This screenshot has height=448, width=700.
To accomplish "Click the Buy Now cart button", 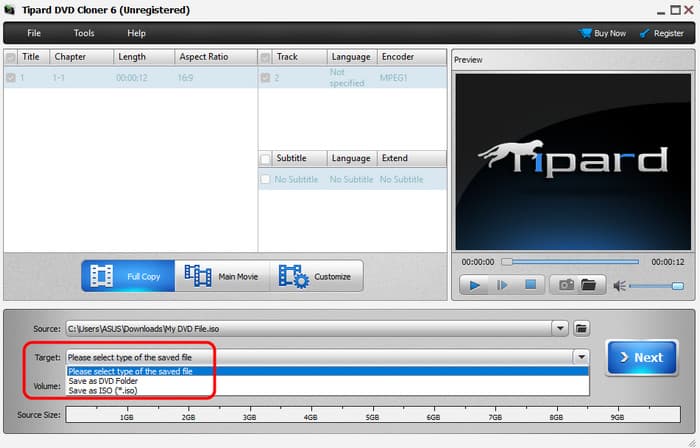I will pyautogui.click(x=602, y=33).
